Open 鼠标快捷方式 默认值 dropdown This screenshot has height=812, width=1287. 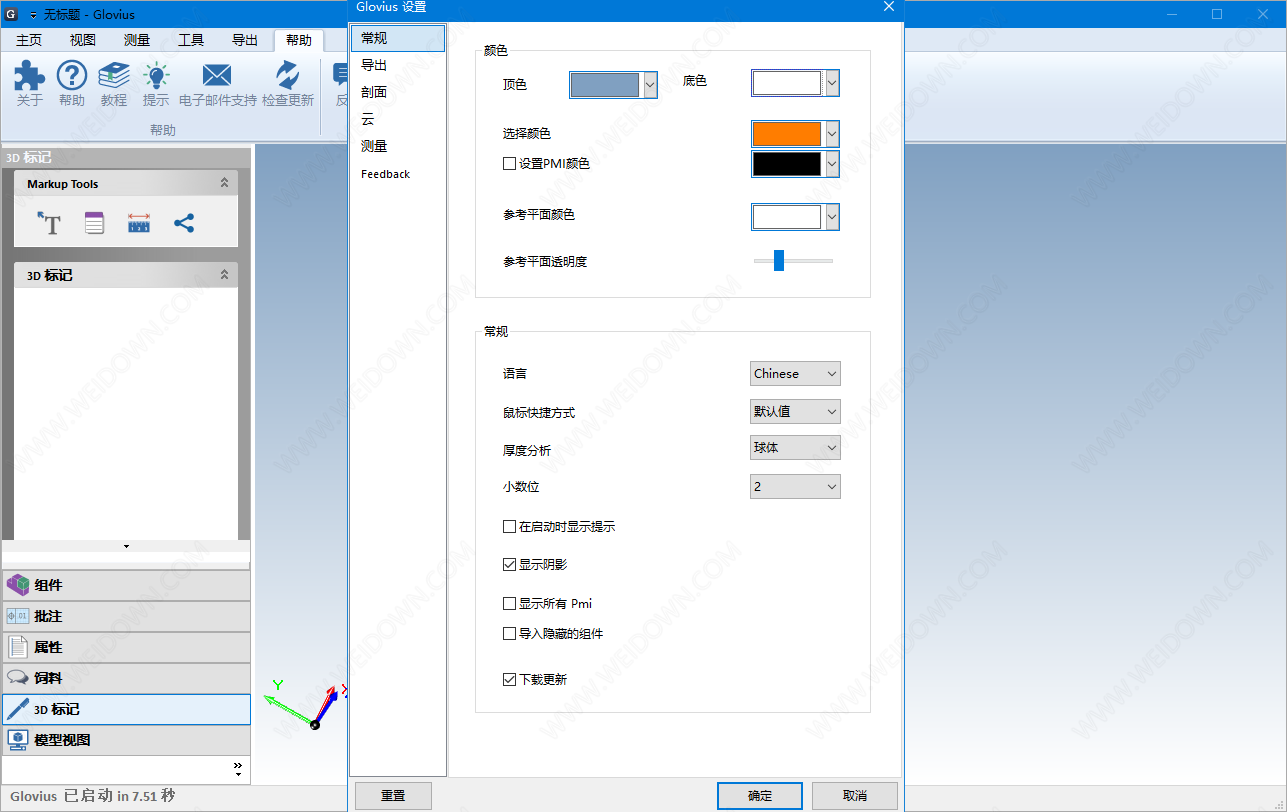[795, 411]
